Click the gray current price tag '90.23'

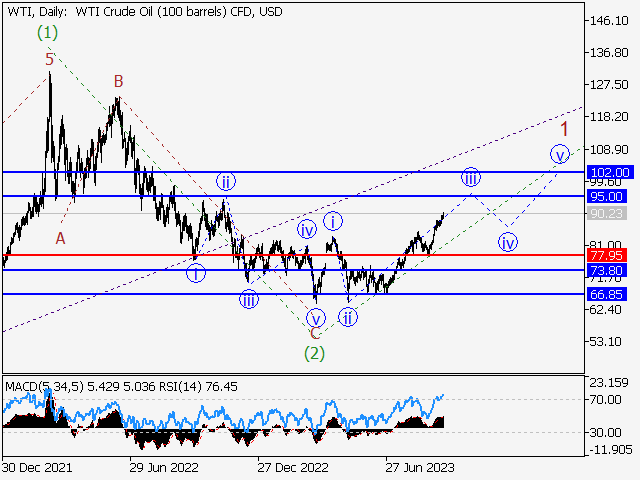click(x=607, y=213)
